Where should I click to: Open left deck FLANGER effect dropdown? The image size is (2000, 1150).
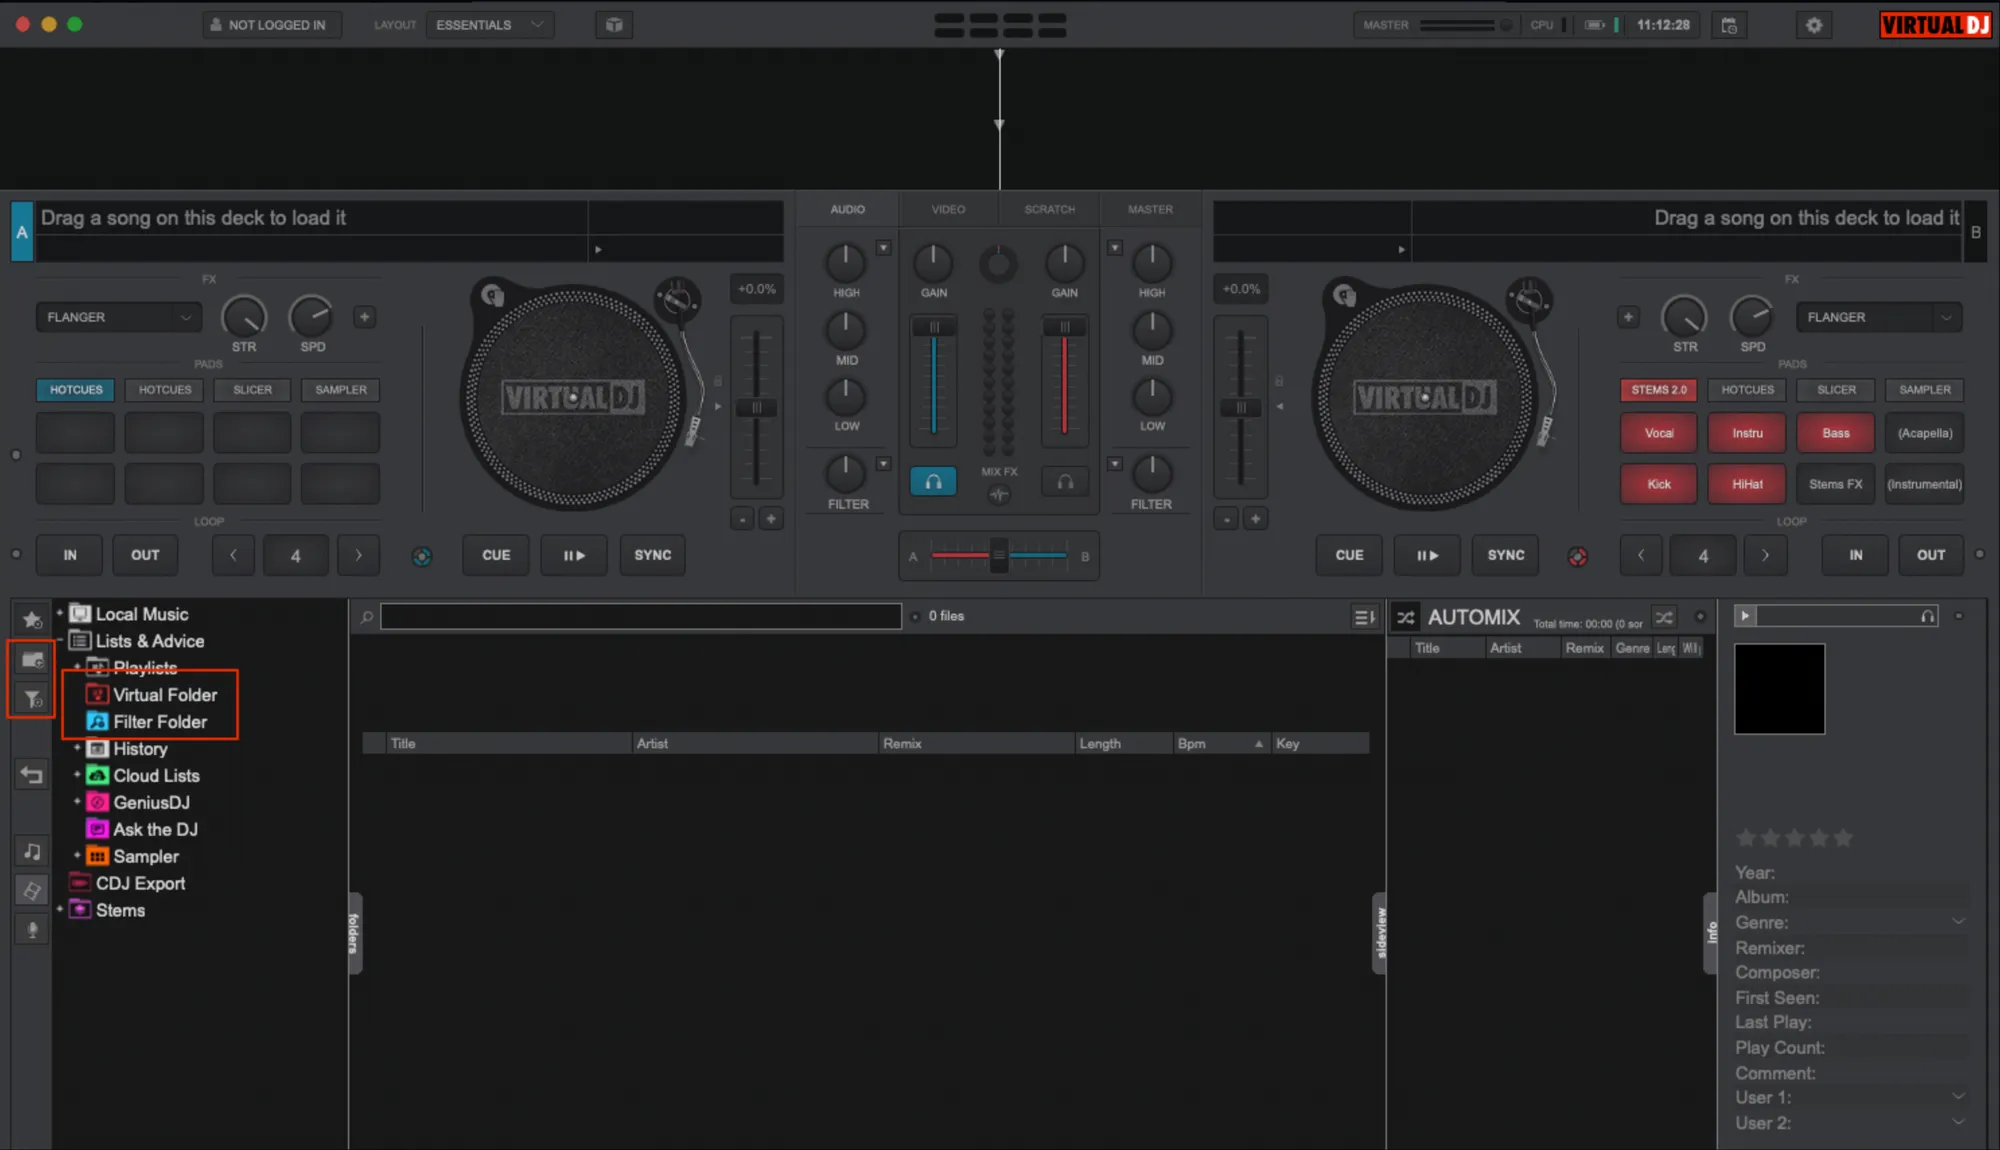(x=118, y=317)
